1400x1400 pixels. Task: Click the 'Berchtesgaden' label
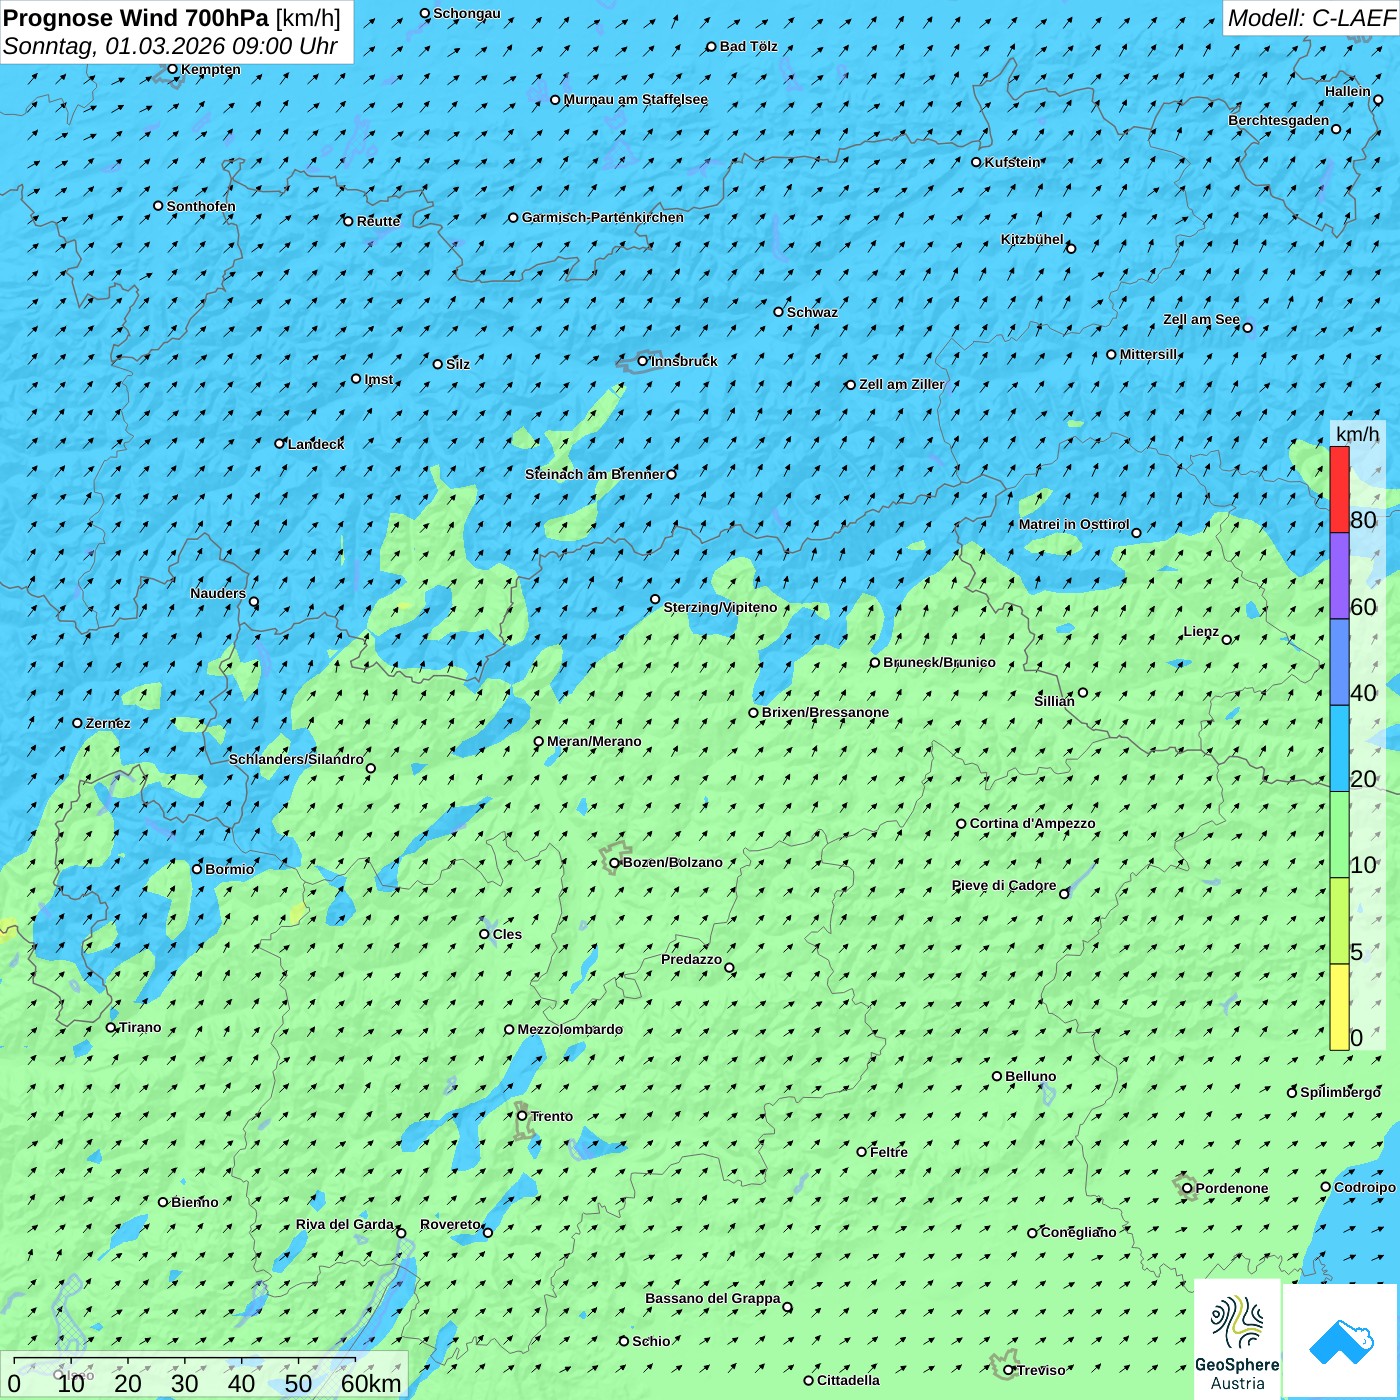(x=1279, y=120)
